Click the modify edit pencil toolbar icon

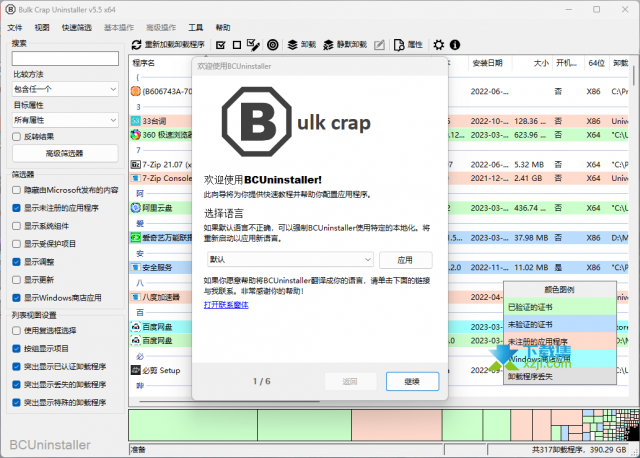379,44
